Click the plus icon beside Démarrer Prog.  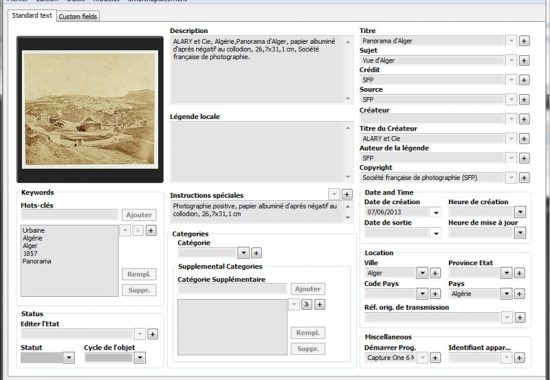[x=435, y=358]
